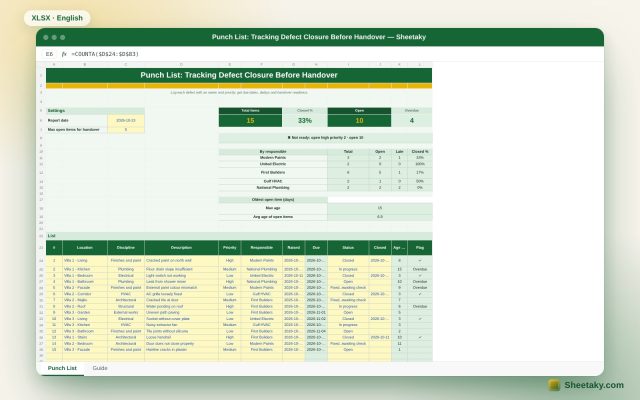Select the Punch List sheet tab
The image size is (640, 400).
62,368
